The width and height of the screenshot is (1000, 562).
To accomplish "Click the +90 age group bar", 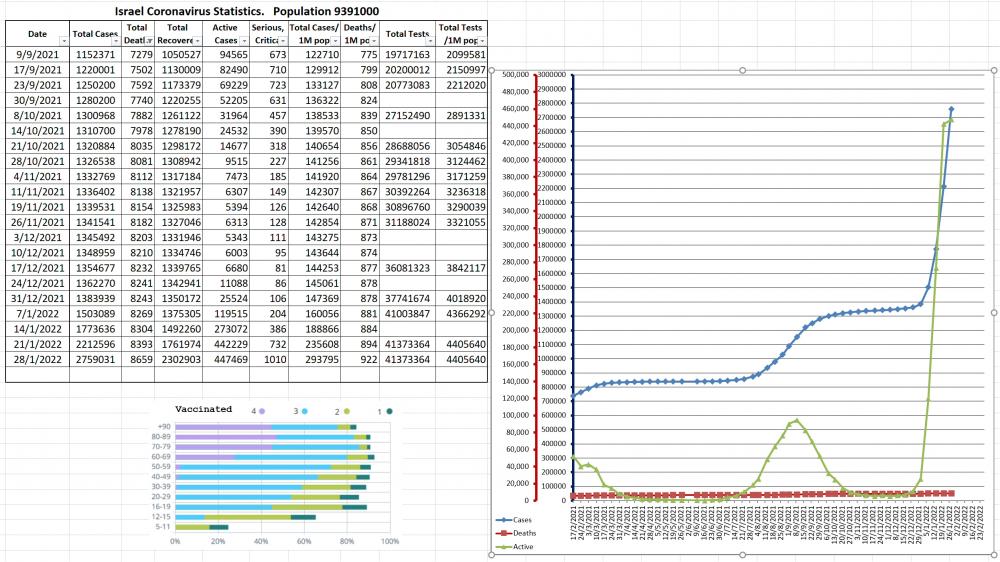I will point(265,427).
